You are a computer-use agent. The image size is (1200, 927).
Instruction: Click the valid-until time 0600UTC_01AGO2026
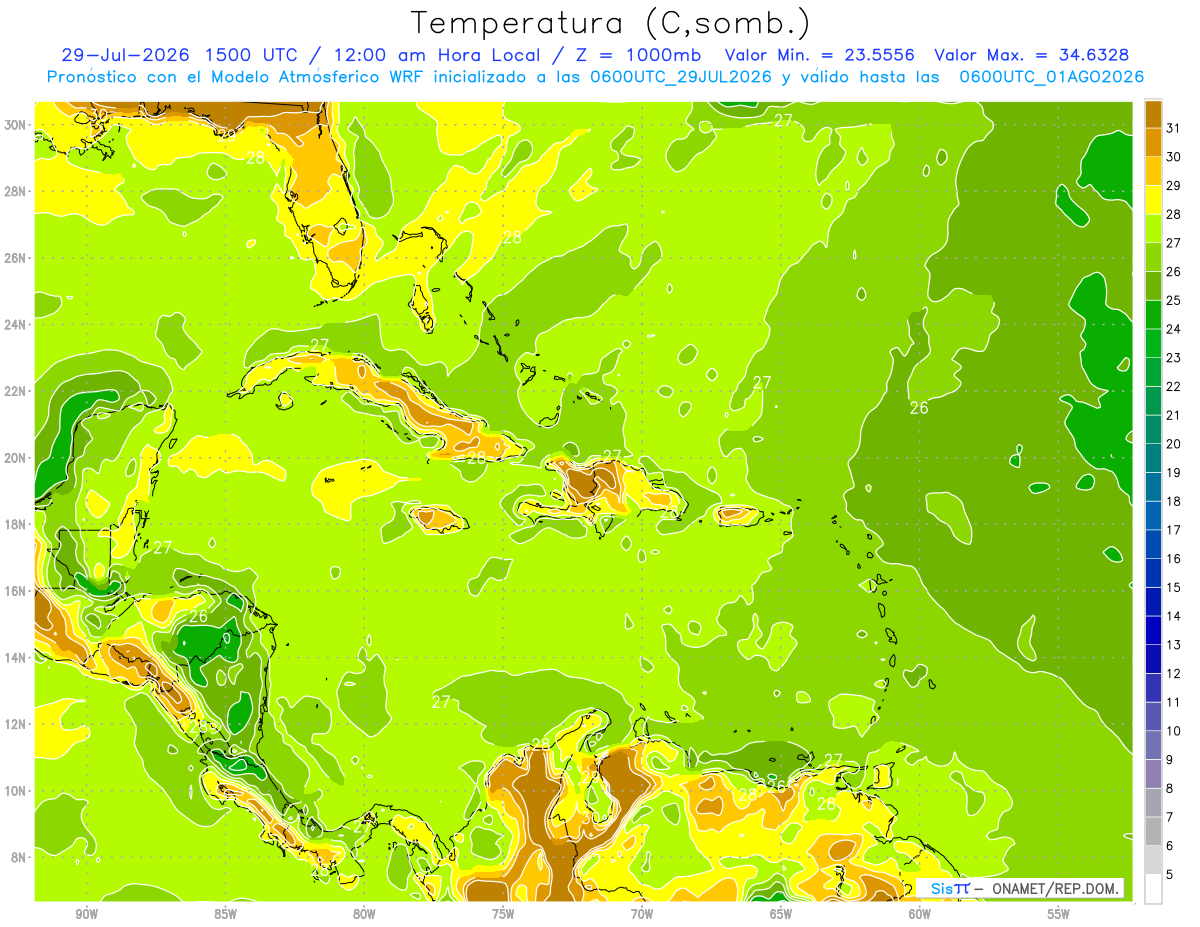point(1052,77)
